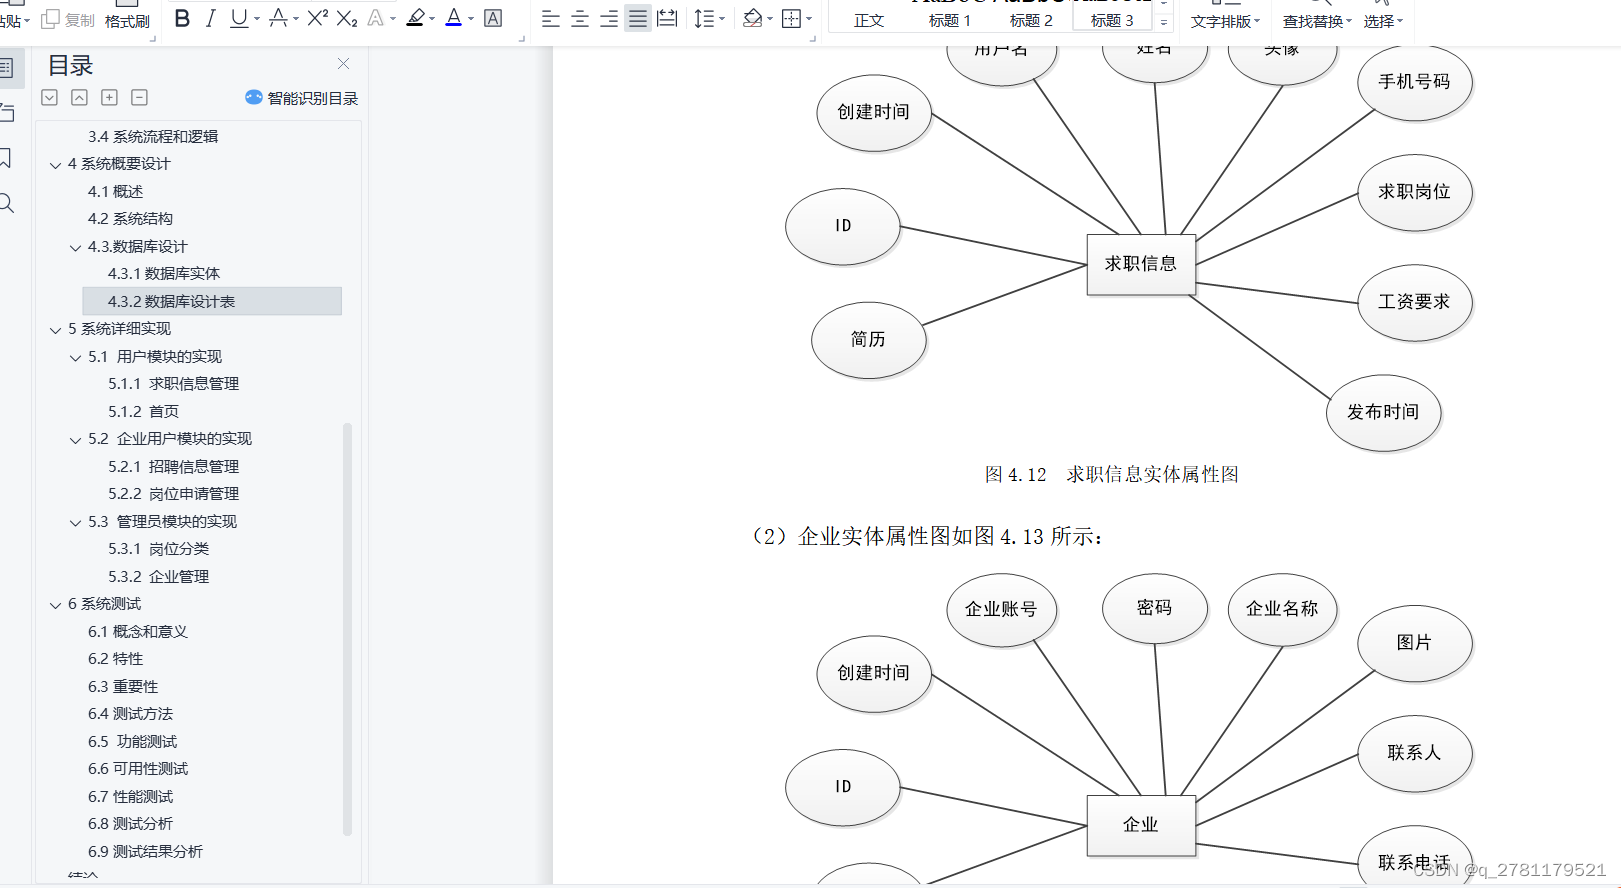This screenshot has height=888, width=1621.
Task: Click the collapse-down arrow icon in 目录
Action: (x=49, y=97)
